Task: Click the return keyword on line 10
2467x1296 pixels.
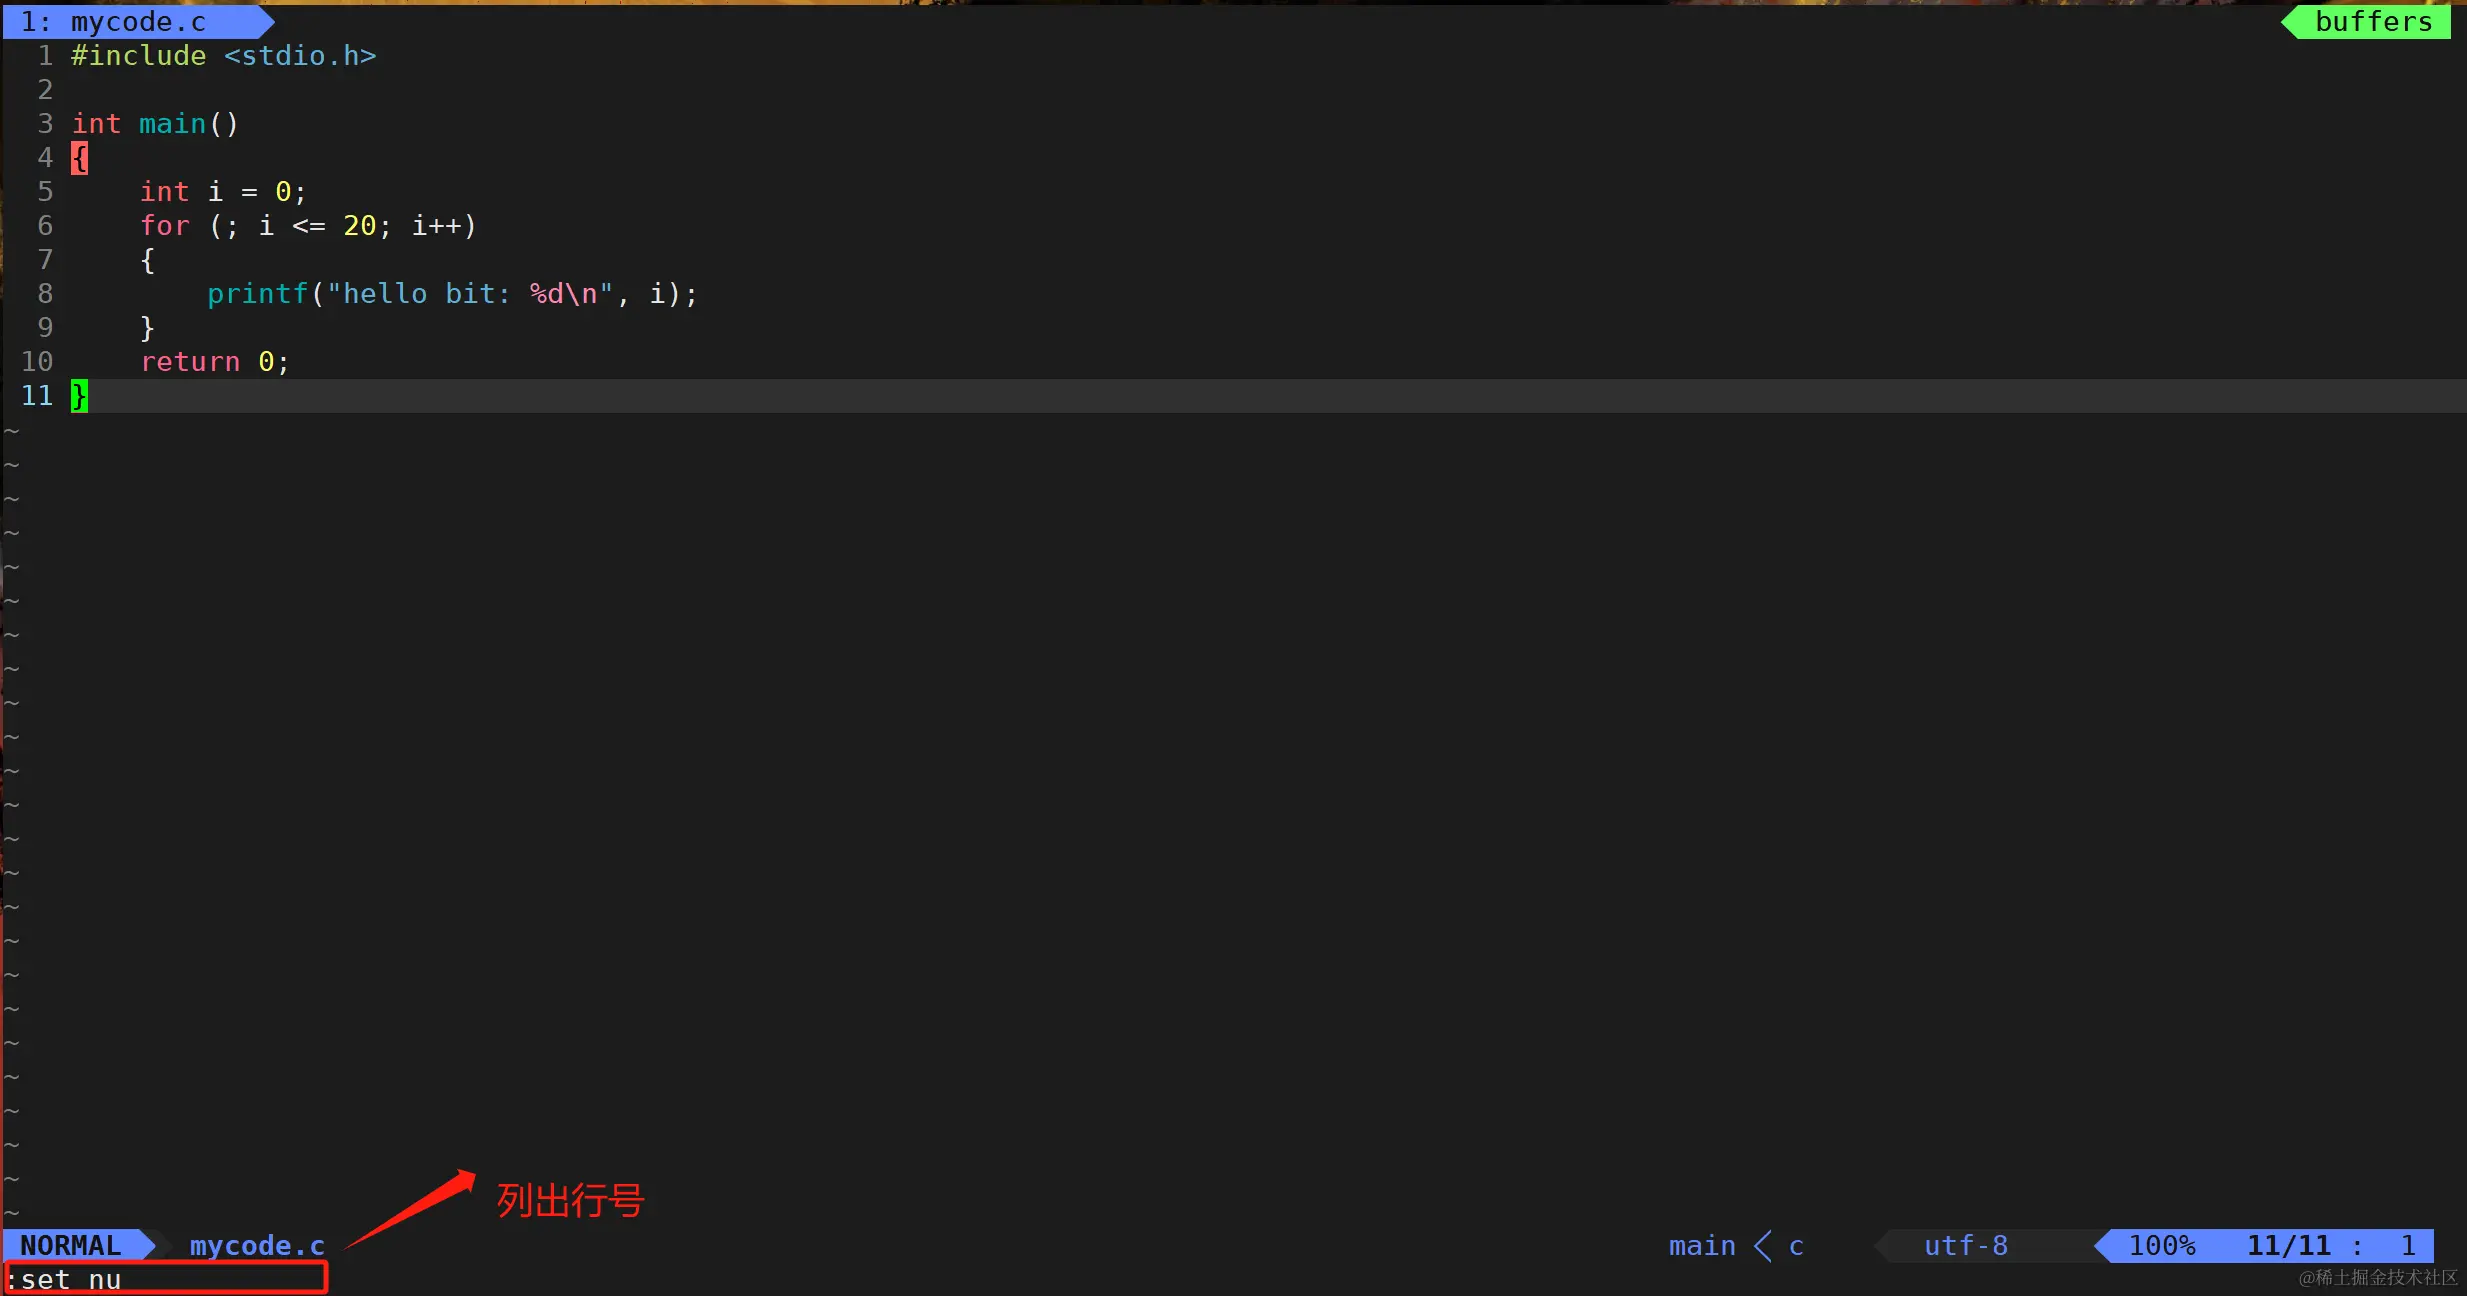Action: 190,362
